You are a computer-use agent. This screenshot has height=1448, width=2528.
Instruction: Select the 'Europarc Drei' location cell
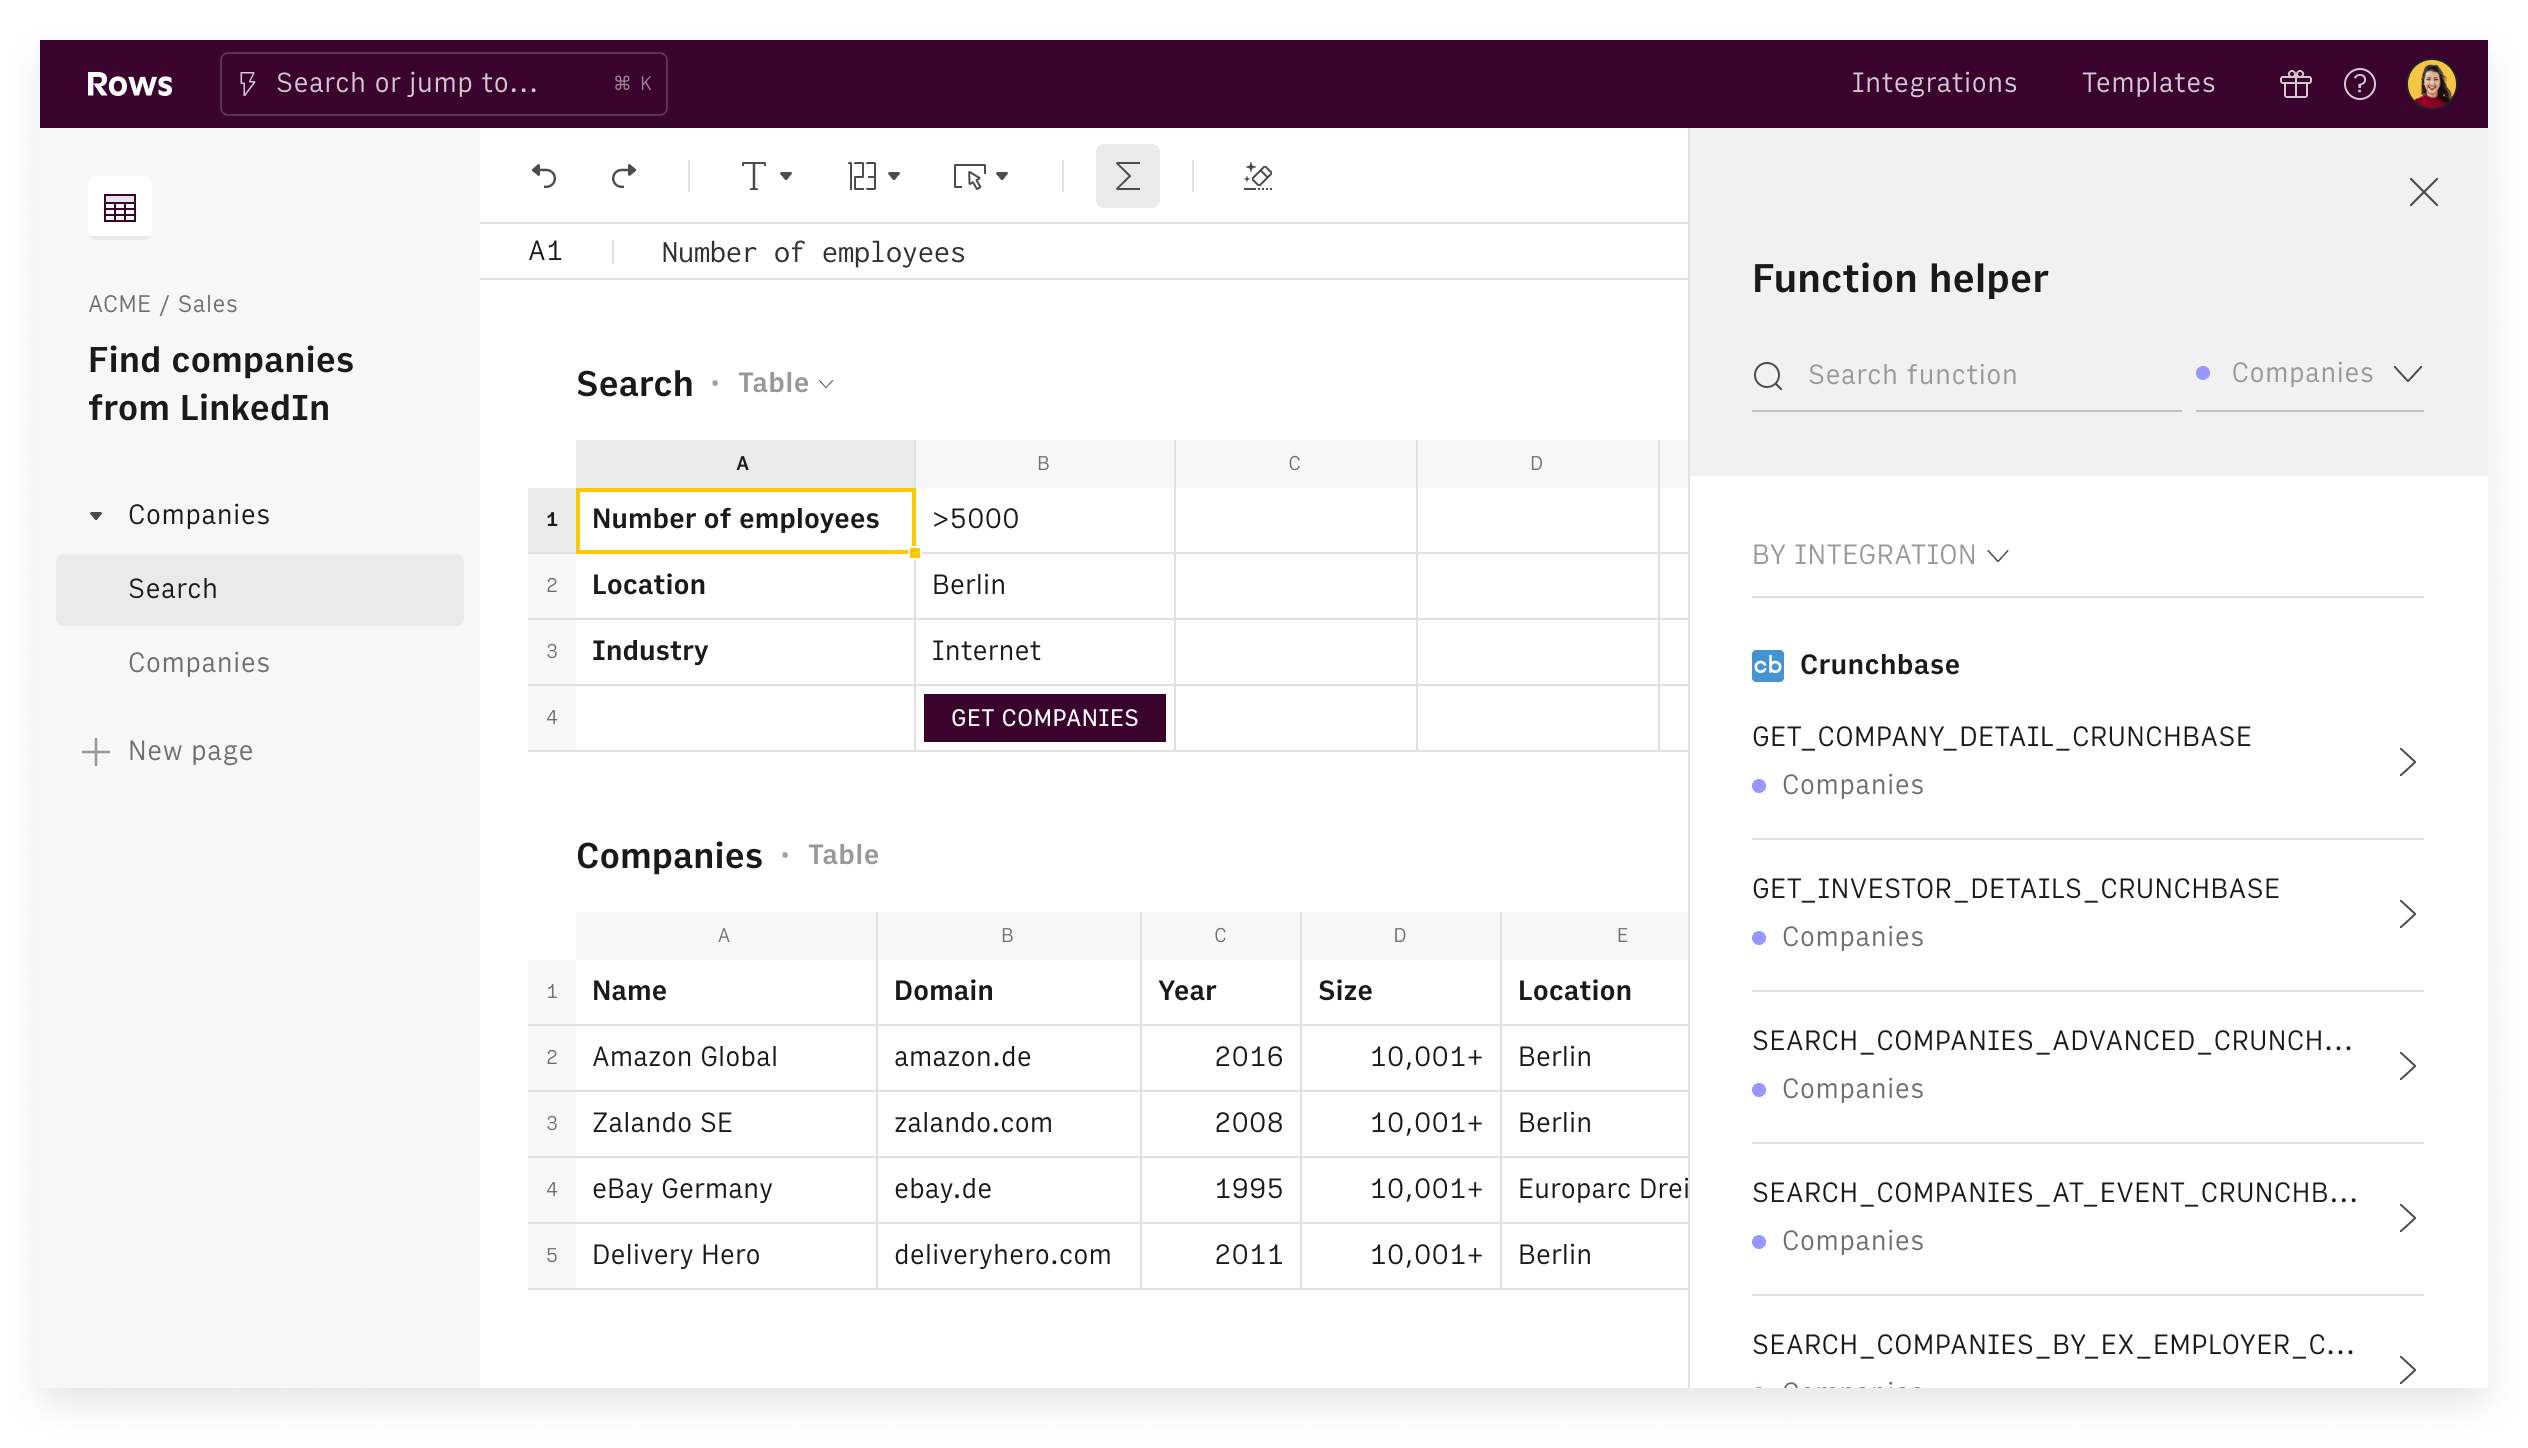point(1595,1190)
